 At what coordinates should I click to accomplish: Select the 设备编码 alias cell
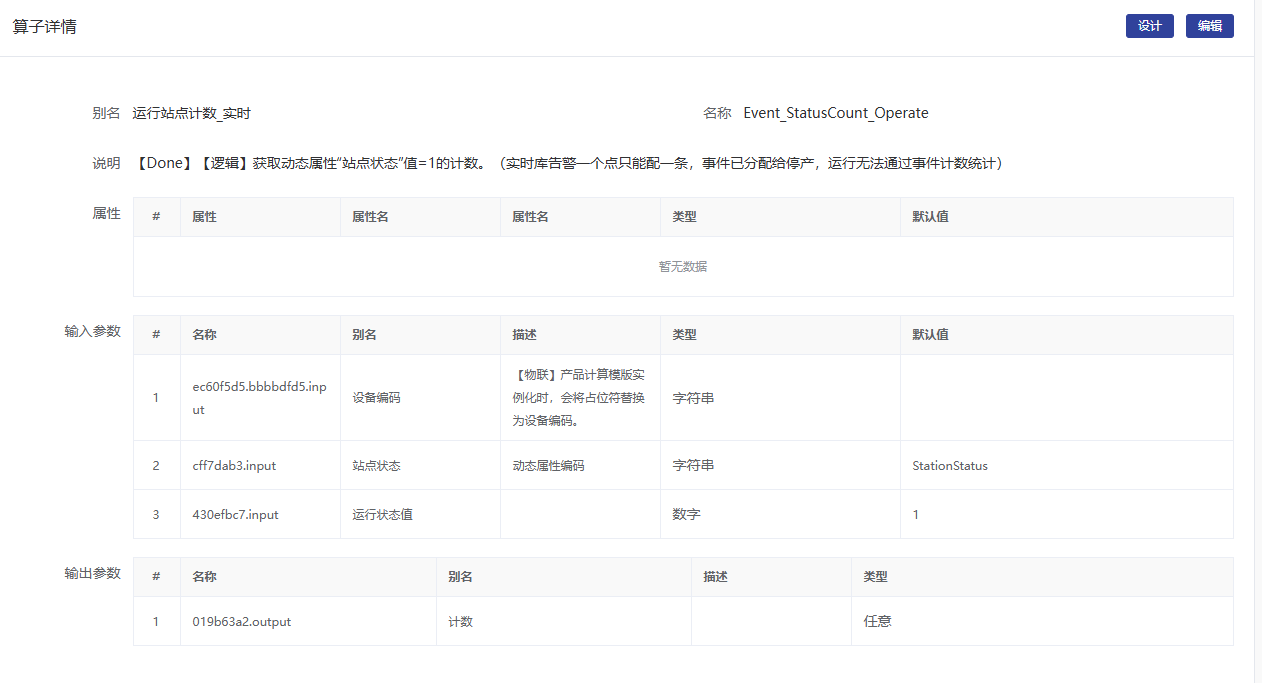pos(377,398)
